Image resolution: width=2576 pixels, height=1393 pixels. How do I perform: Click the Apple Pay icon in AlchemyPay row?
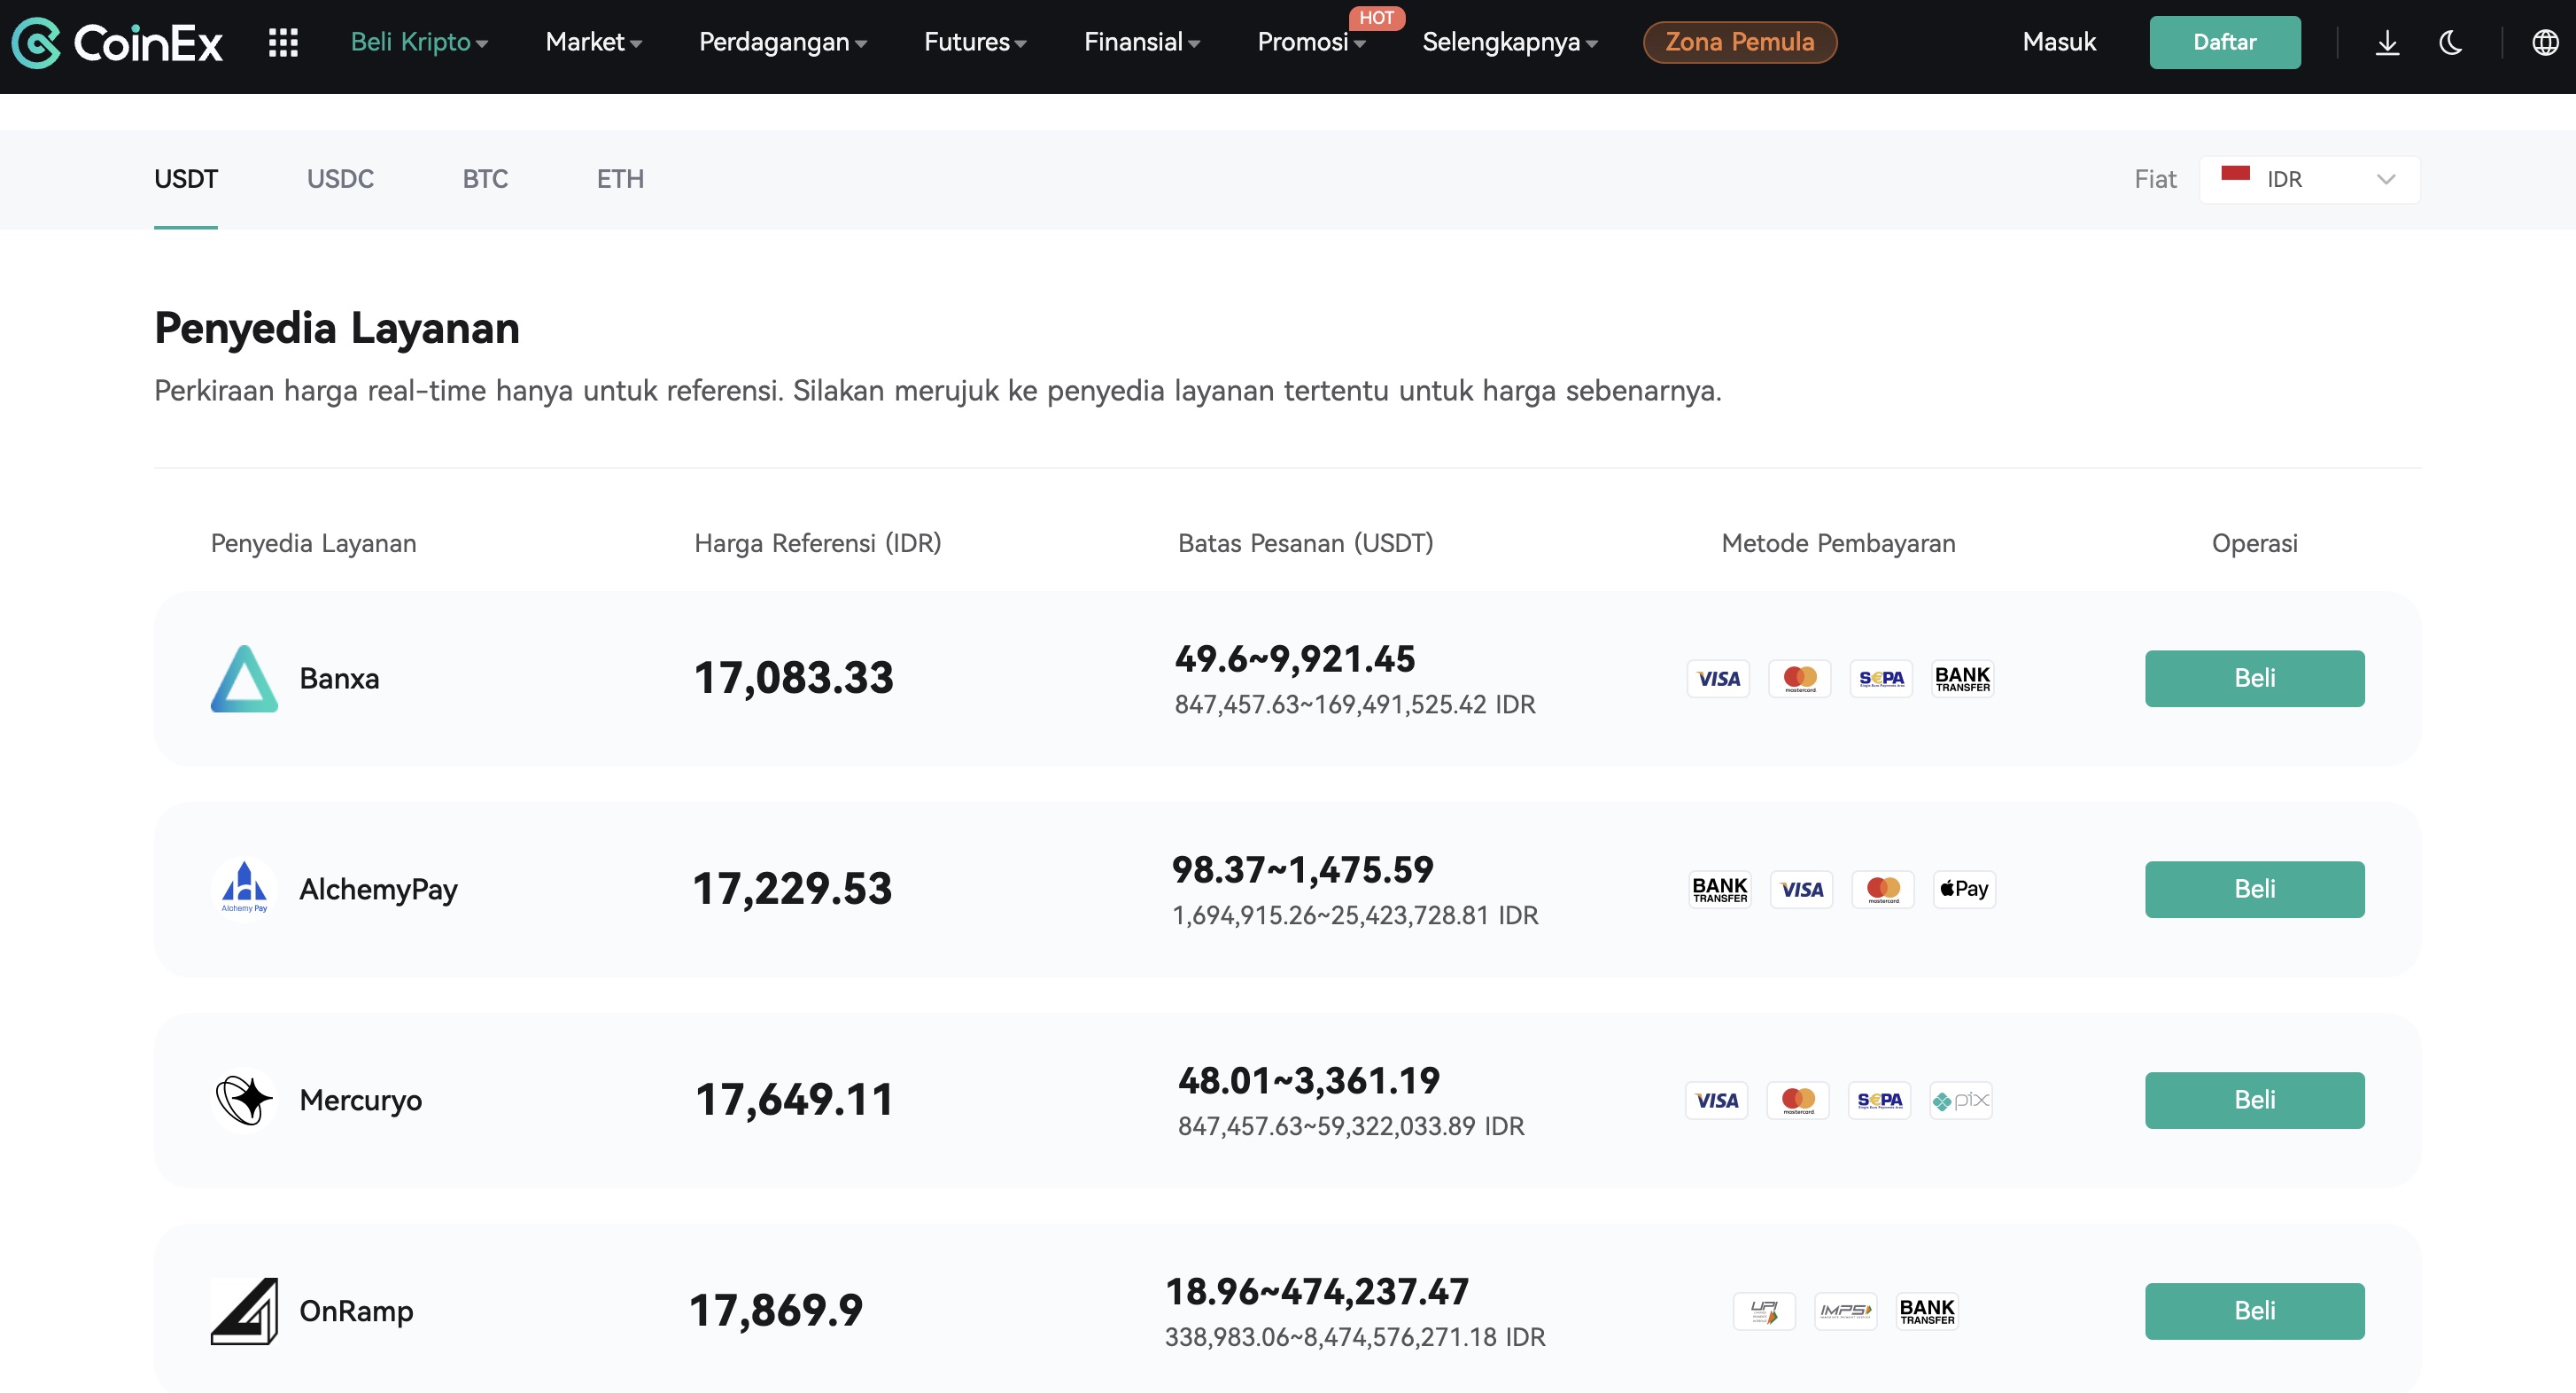click(x=1963, y=888)
